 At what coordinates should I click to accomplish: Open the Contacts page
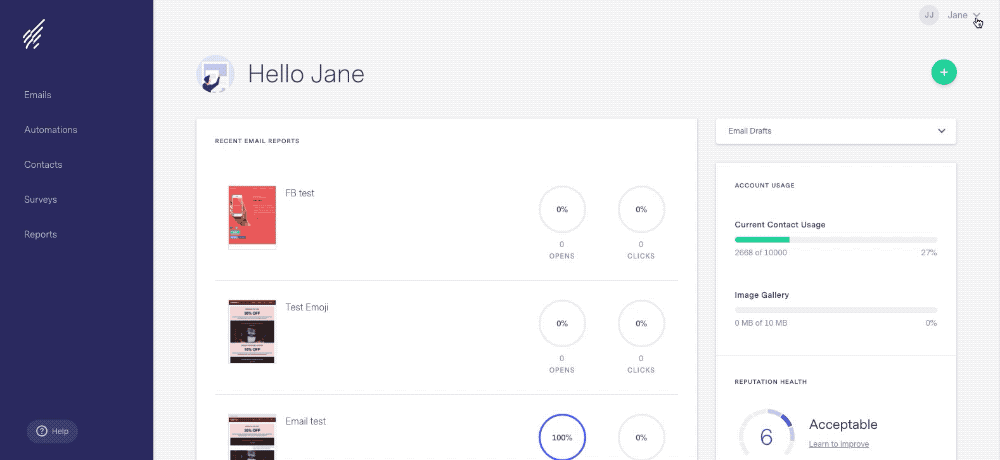43,165
